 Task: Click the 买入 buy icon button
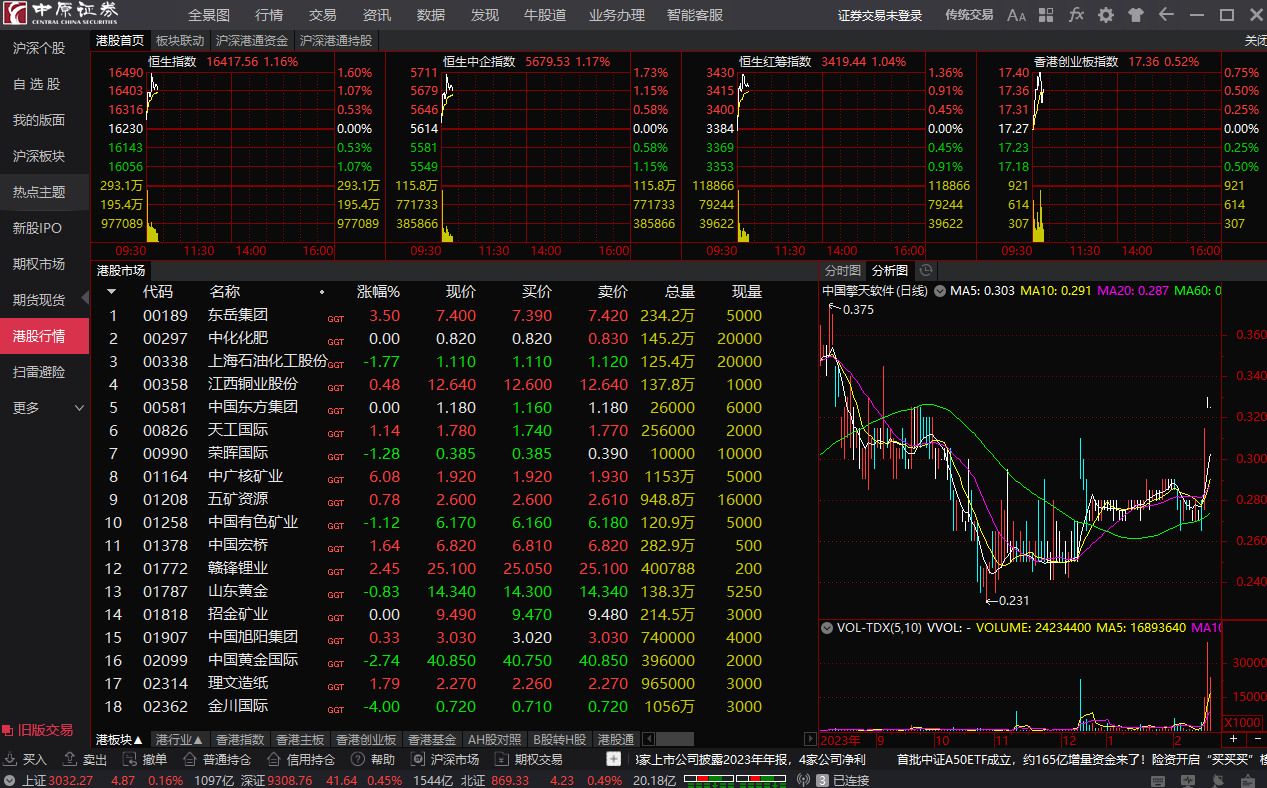pos(27,760)
